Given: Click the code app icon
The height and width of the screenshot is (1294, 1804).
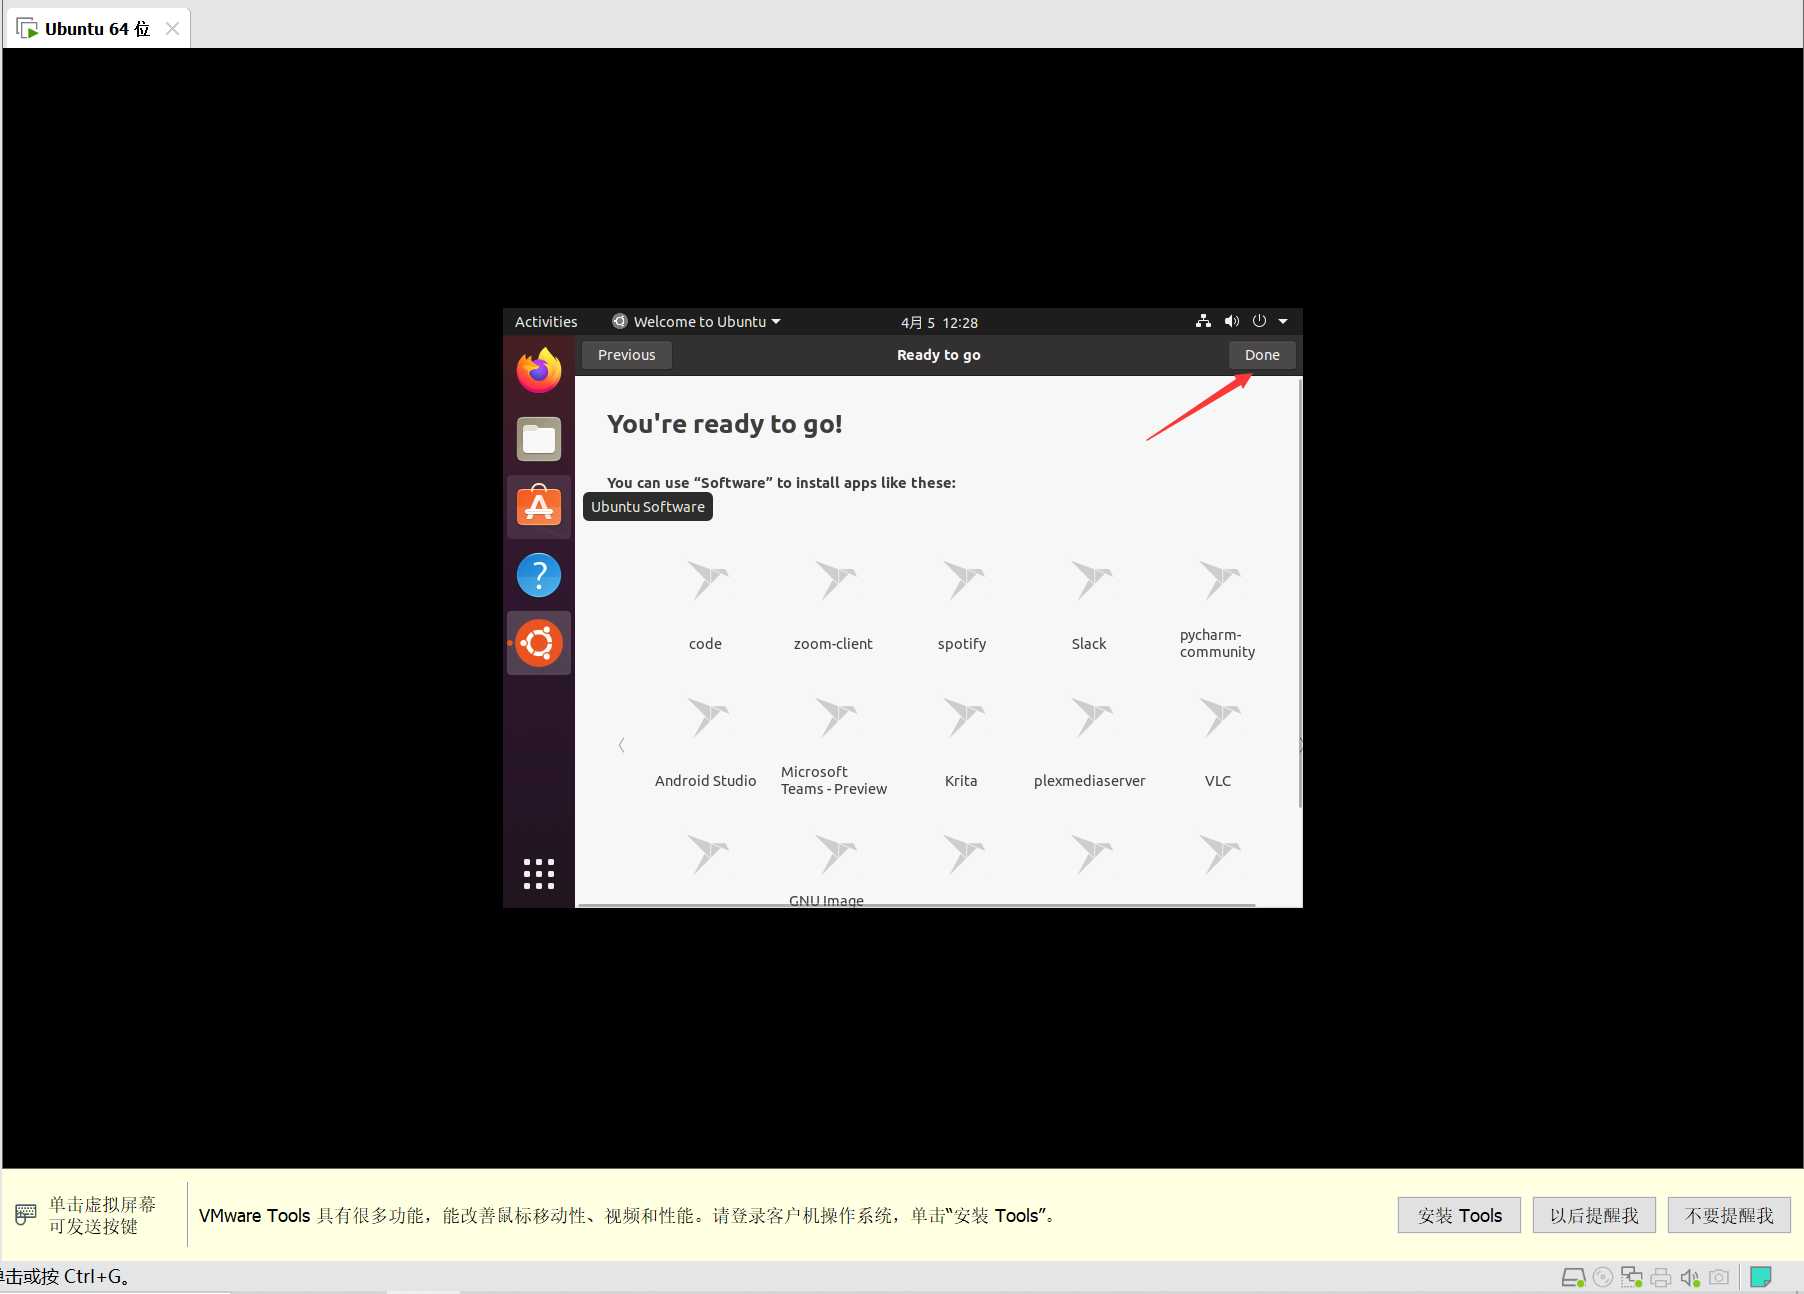Looking at the screenshot, I should [707, 579].
